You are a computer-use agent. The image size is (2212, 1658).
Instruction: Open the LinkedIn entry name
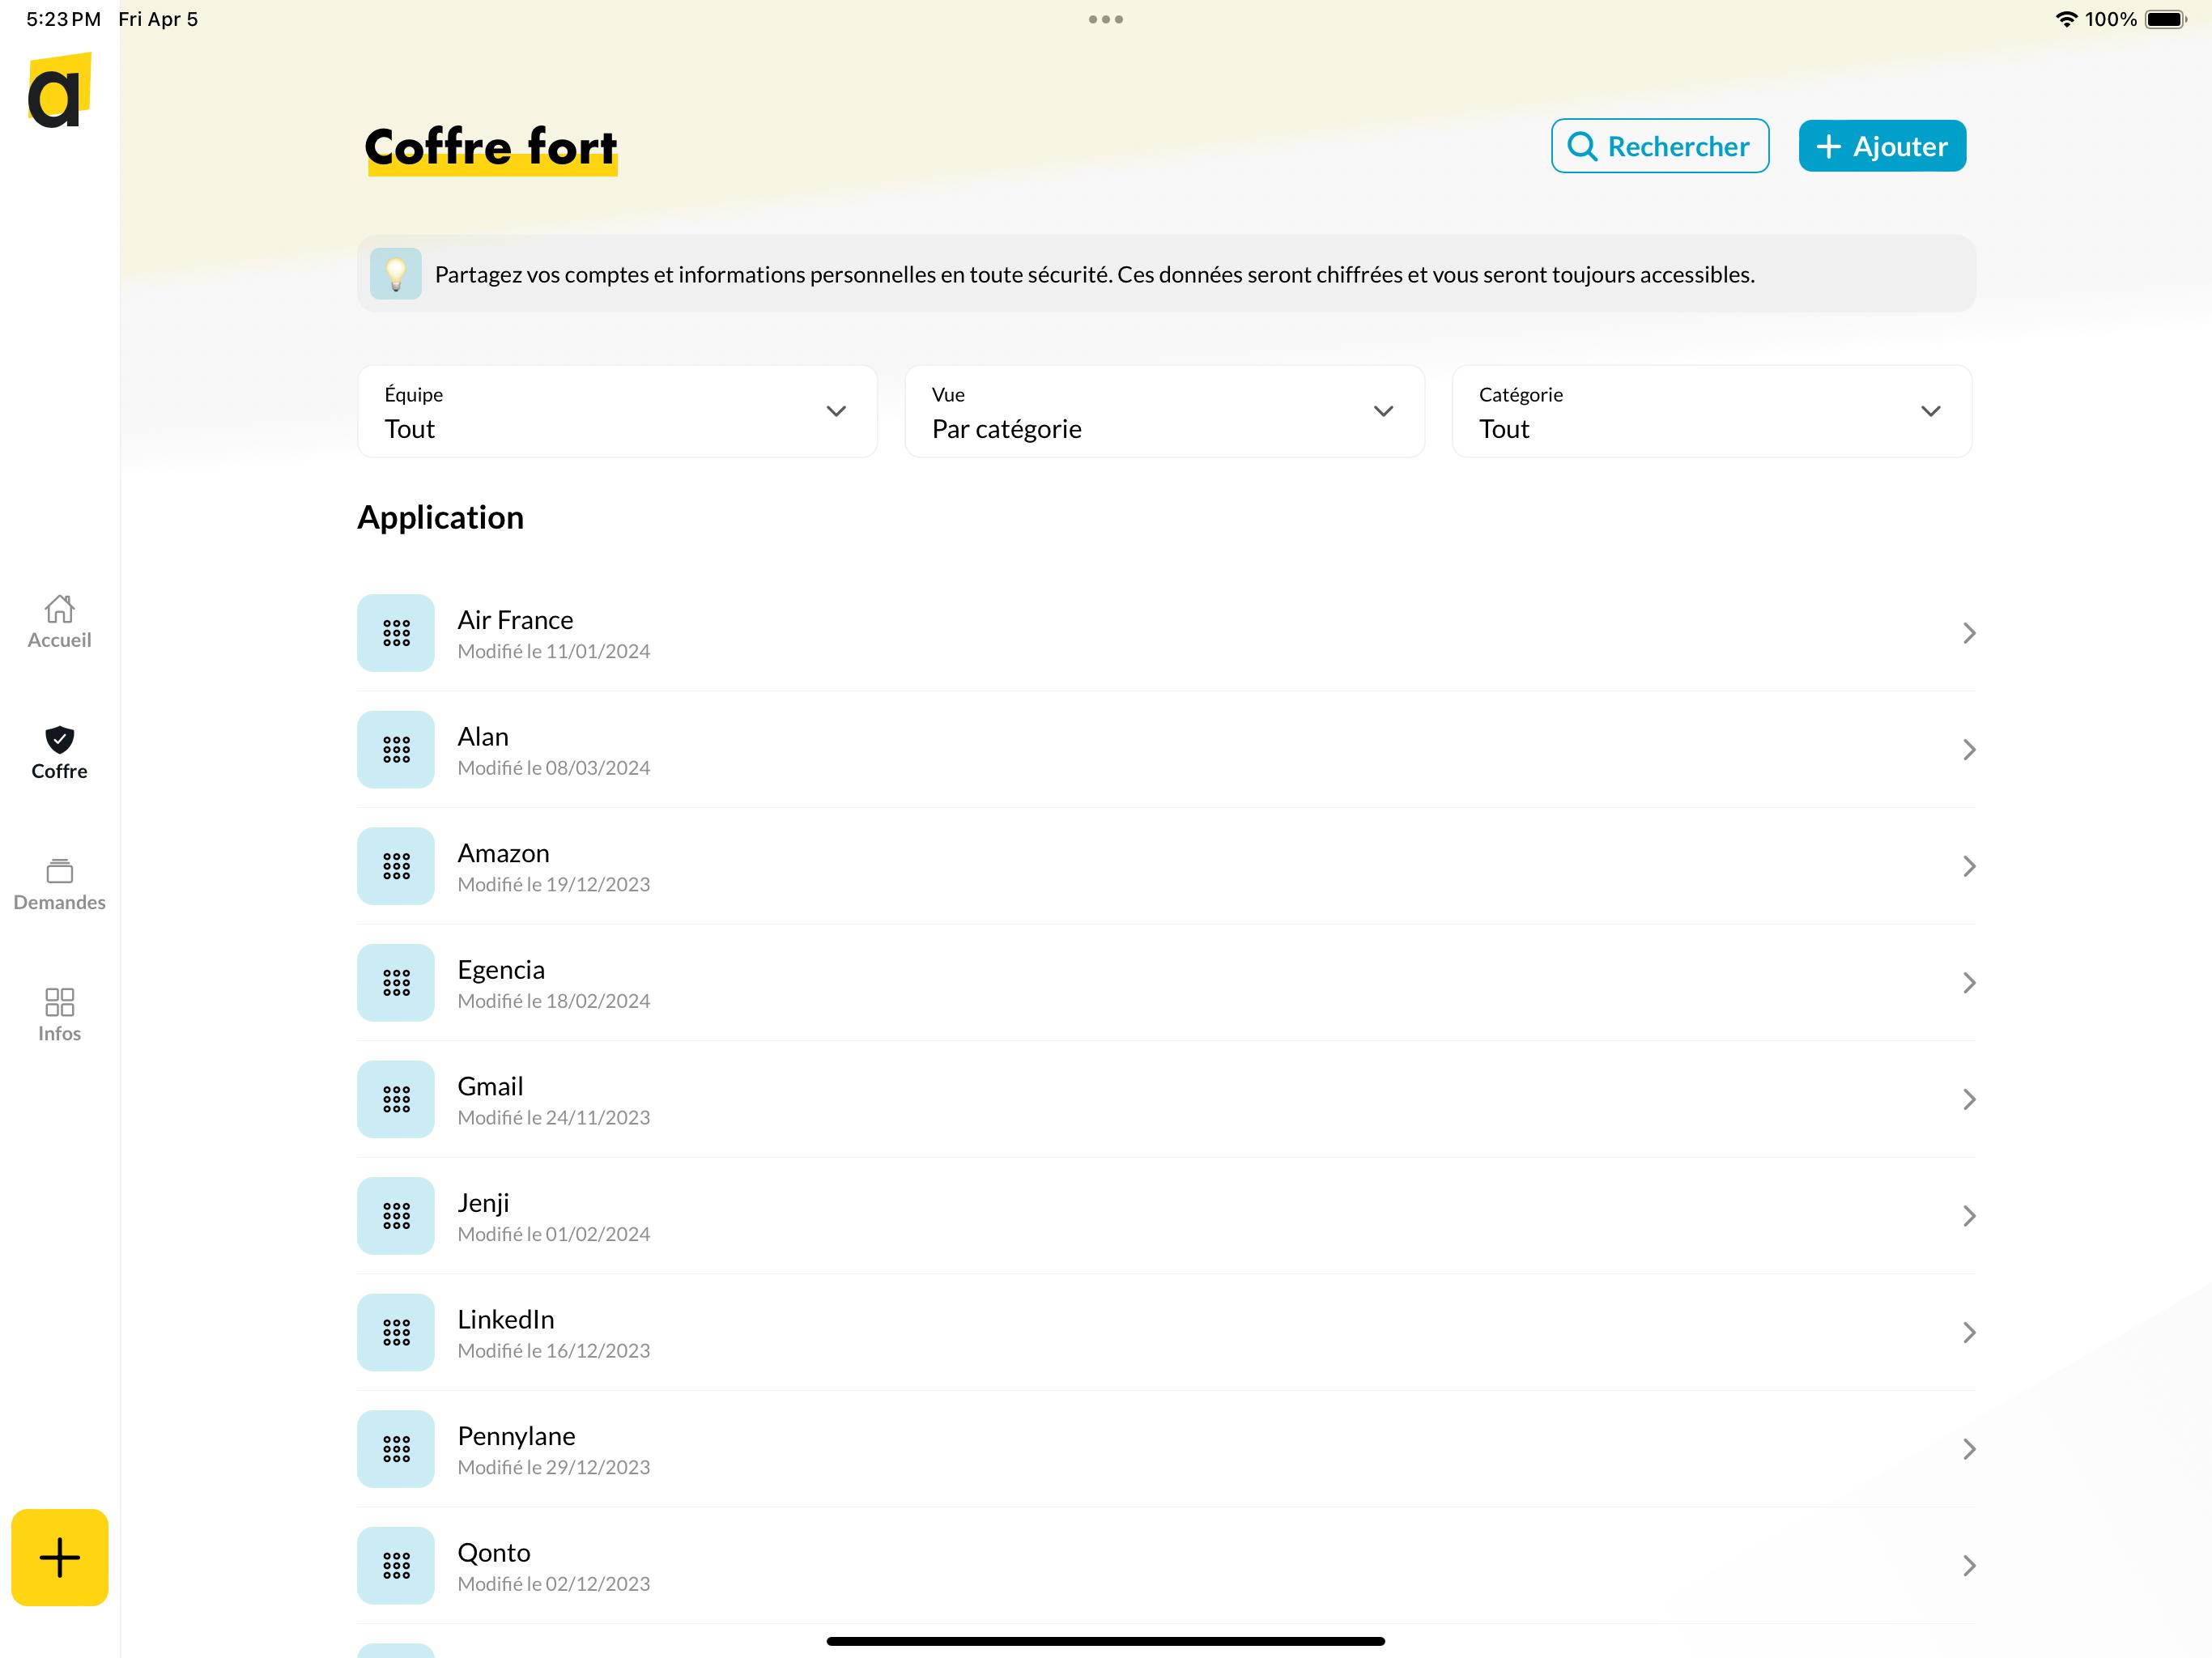pyautogui.click(x=506, y=1320)
